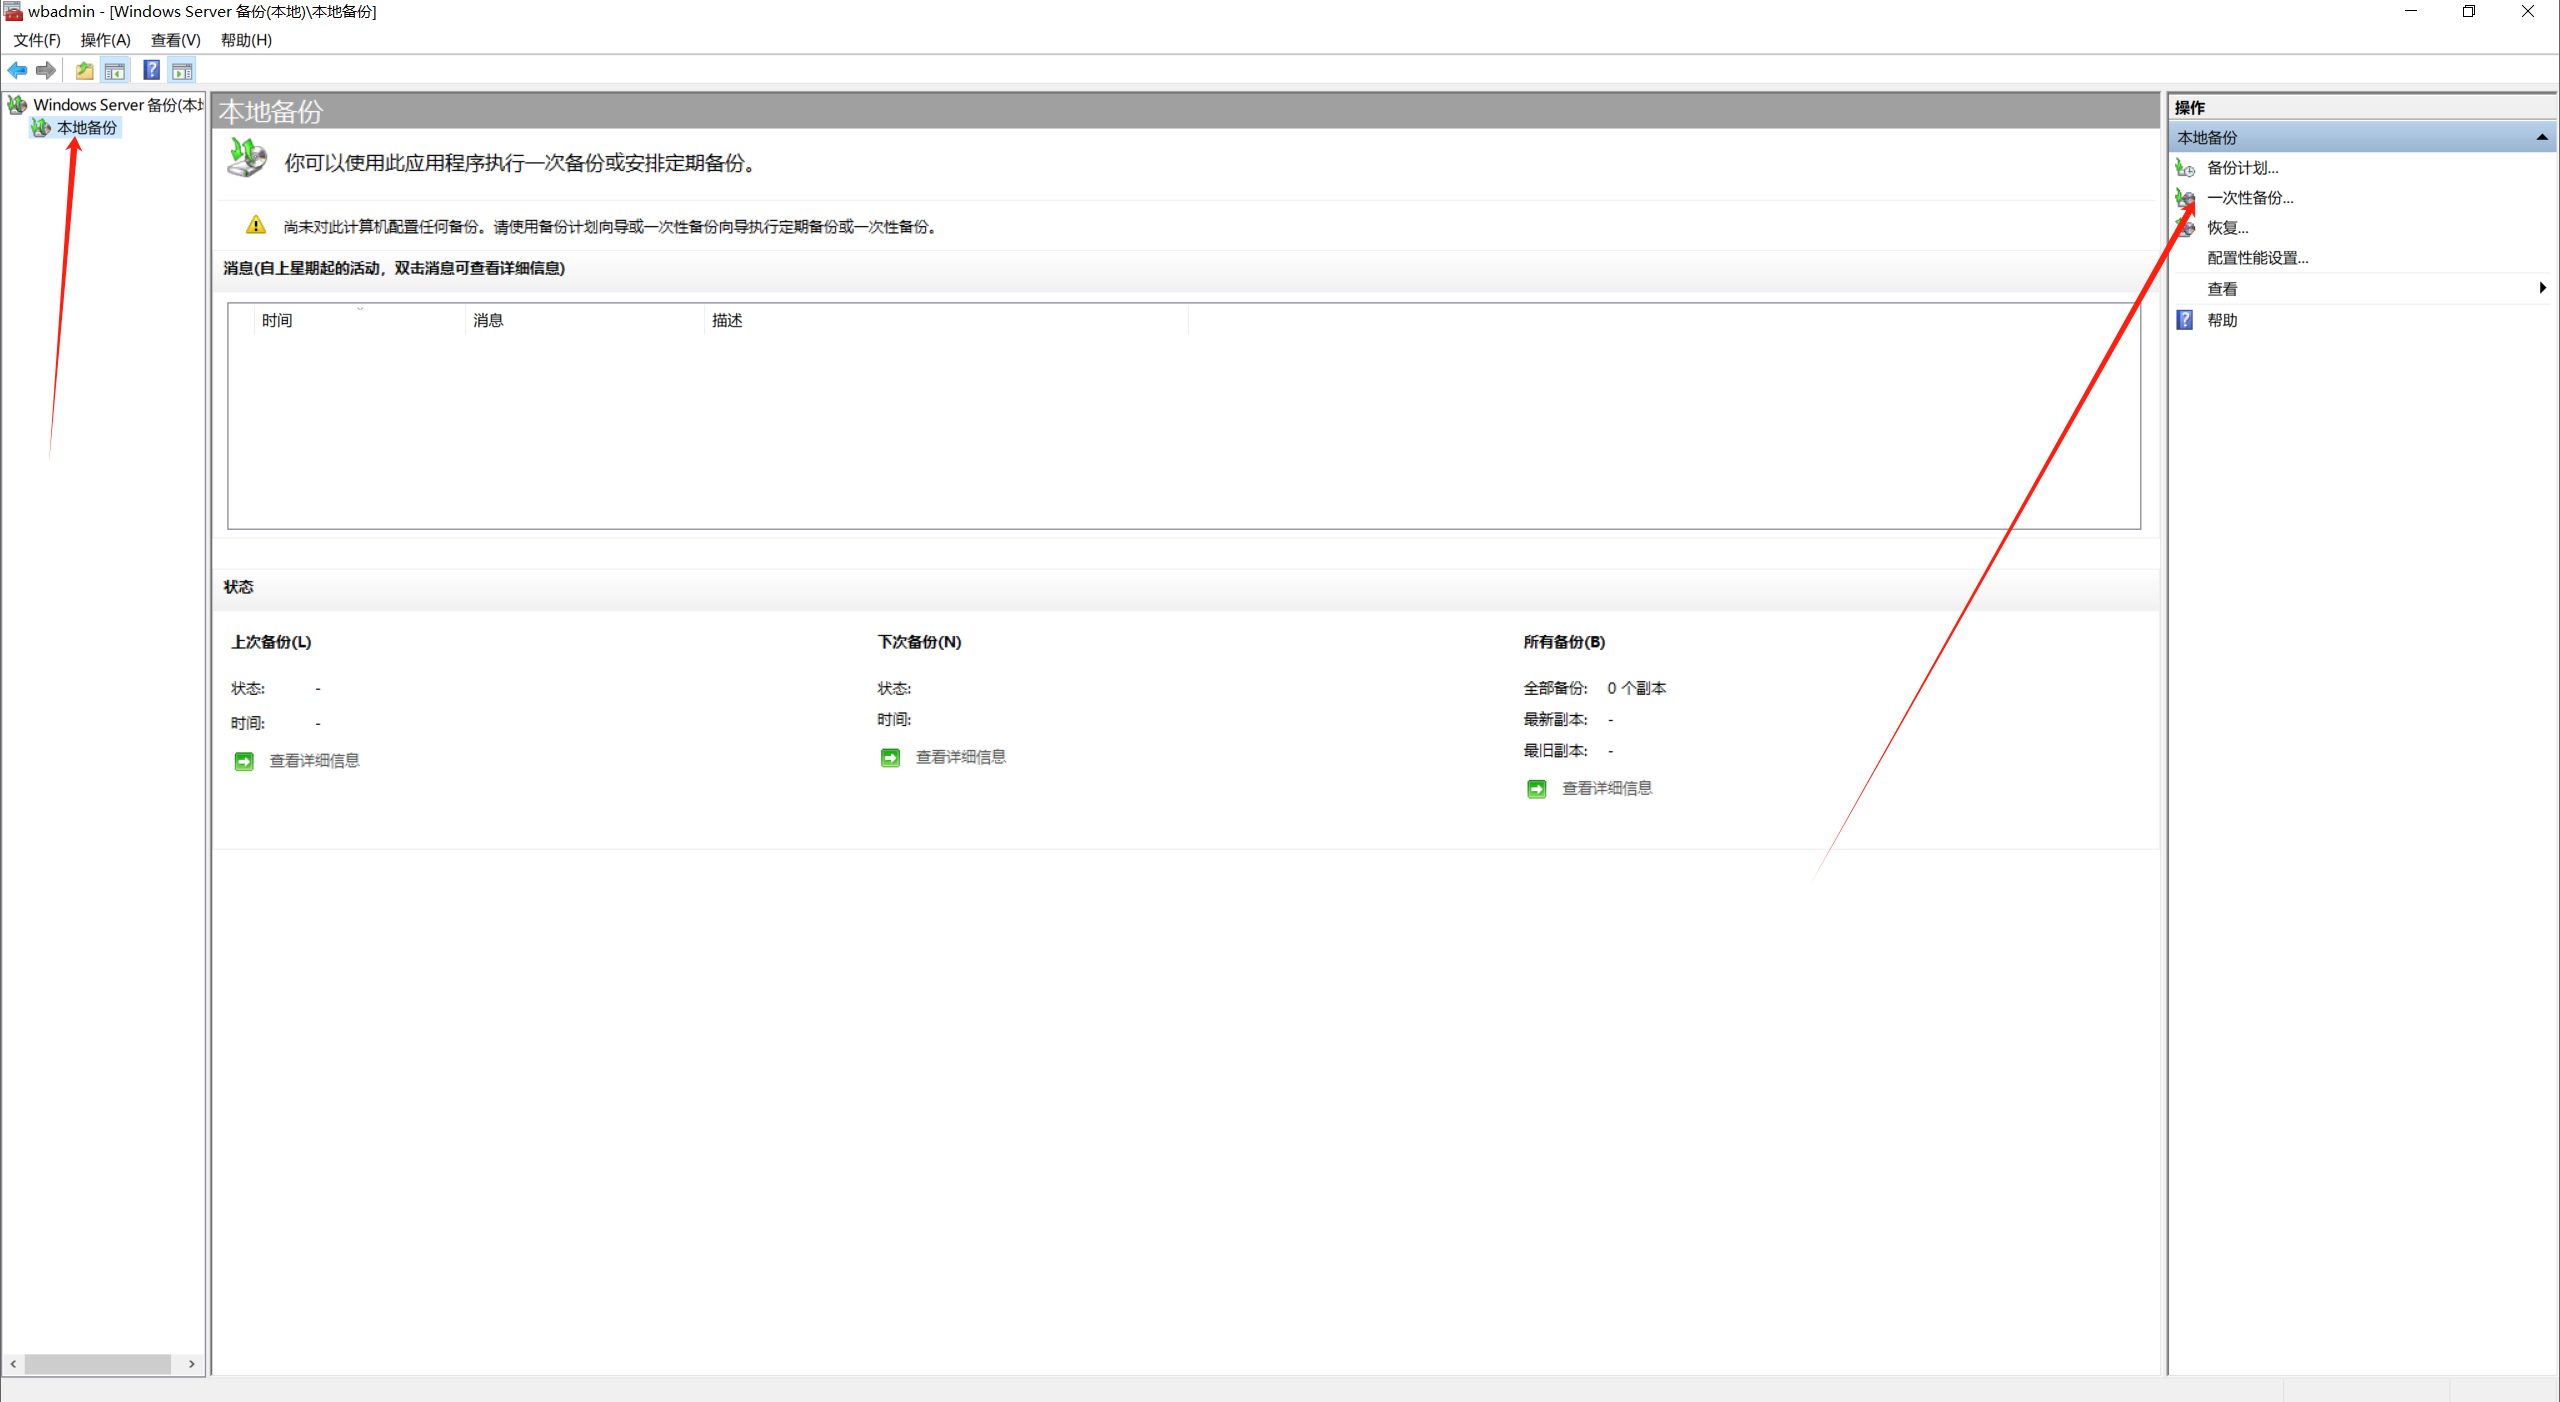Open 恢复 in the actions pane
Screen dimensions: 2560x1402
click(x=2227, y=228)
